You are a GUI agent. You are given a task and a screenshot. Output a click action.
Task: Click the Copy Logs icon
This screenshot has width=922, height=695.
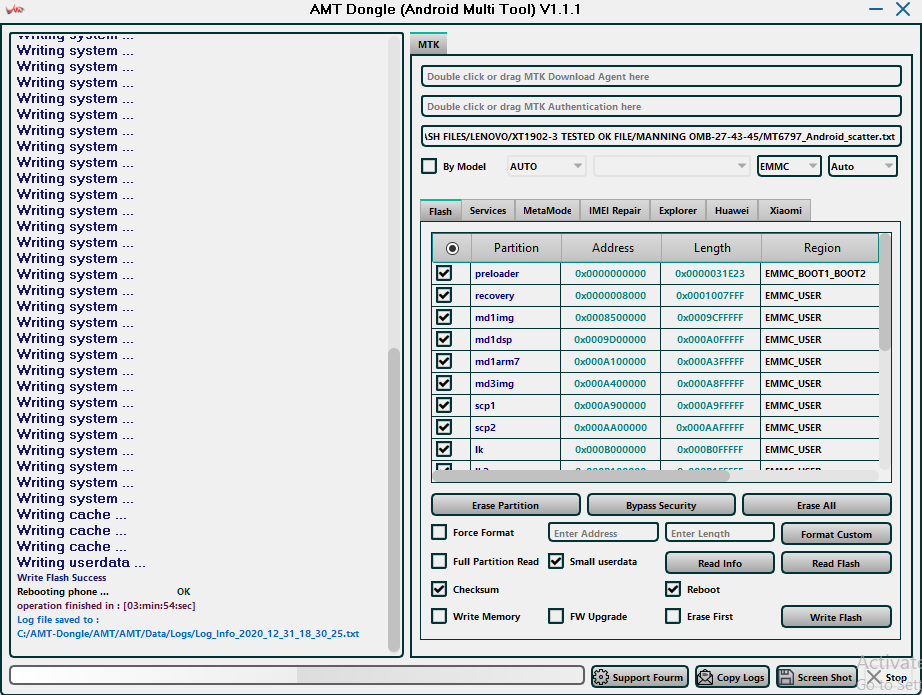tap(704, 677)
